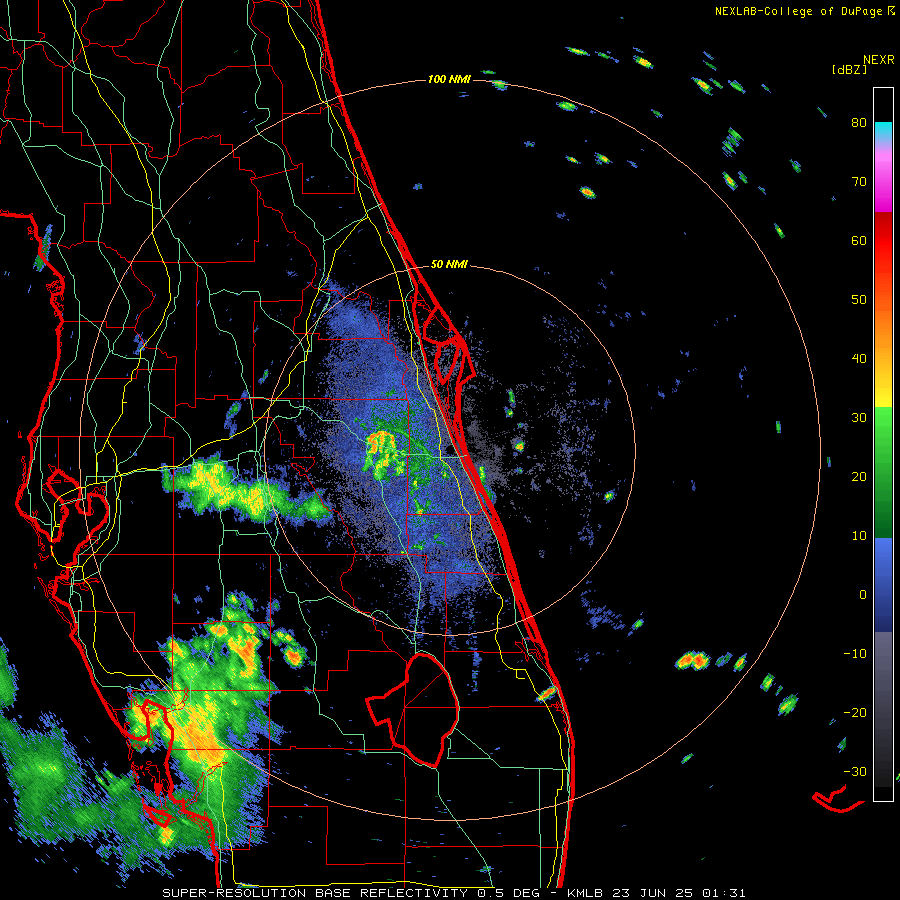Viewport: 900px width, 900px height.
Task: Select the 50 NMI range ring label
Action: (x=449, y=265)
